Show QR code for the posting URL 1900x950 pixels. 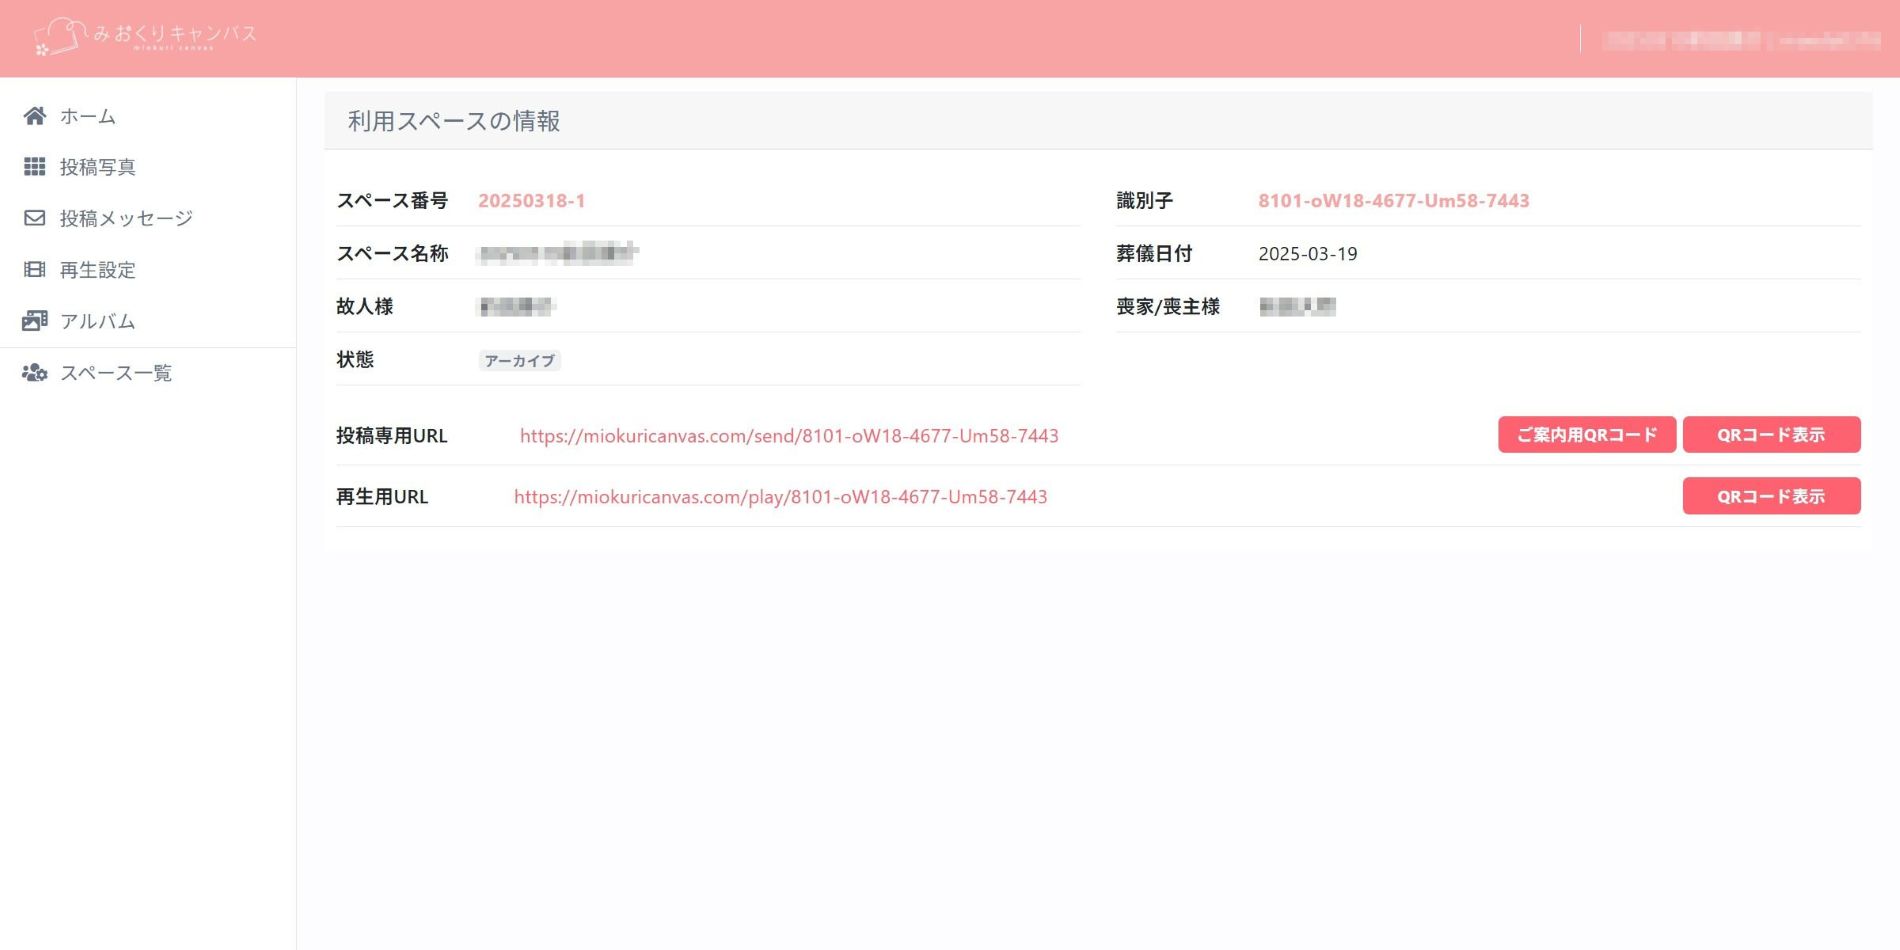1770,435
